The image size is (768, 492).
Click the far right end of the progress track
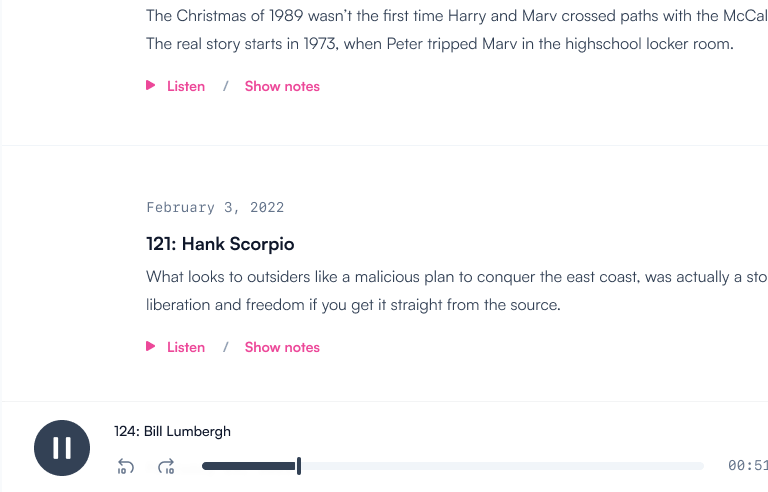(x=699, y=466)
